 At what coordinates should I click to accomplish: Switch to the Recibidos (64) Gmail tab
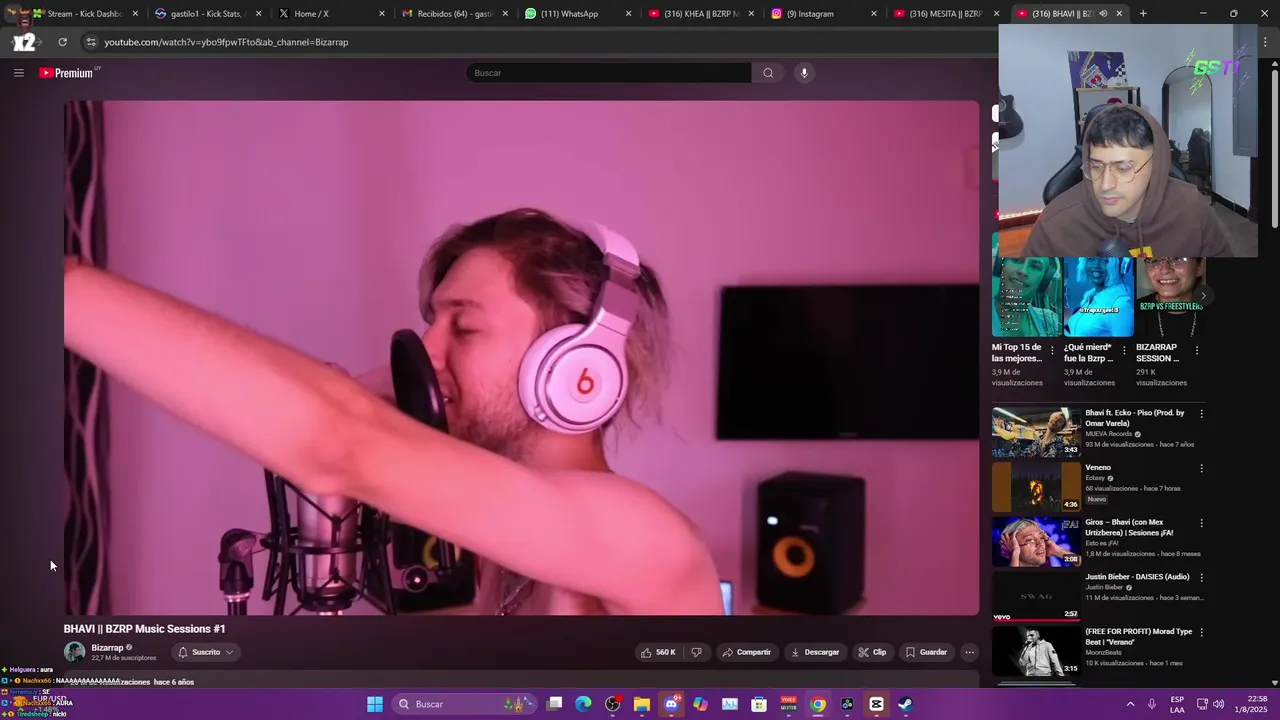tap(455, 14)
